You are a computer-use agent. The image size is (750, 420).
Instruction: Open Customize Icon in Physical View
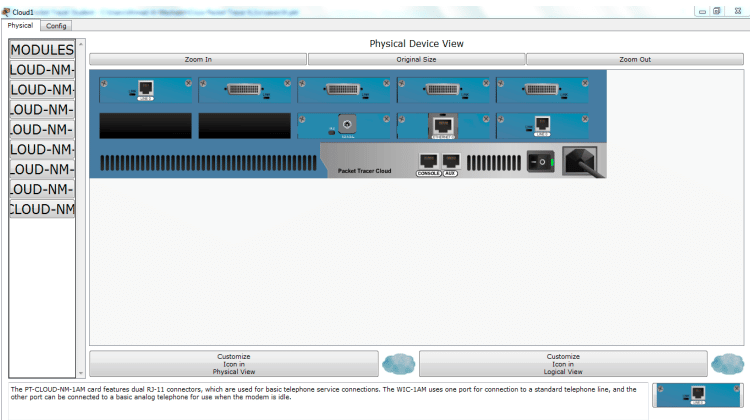coord(234,364)
